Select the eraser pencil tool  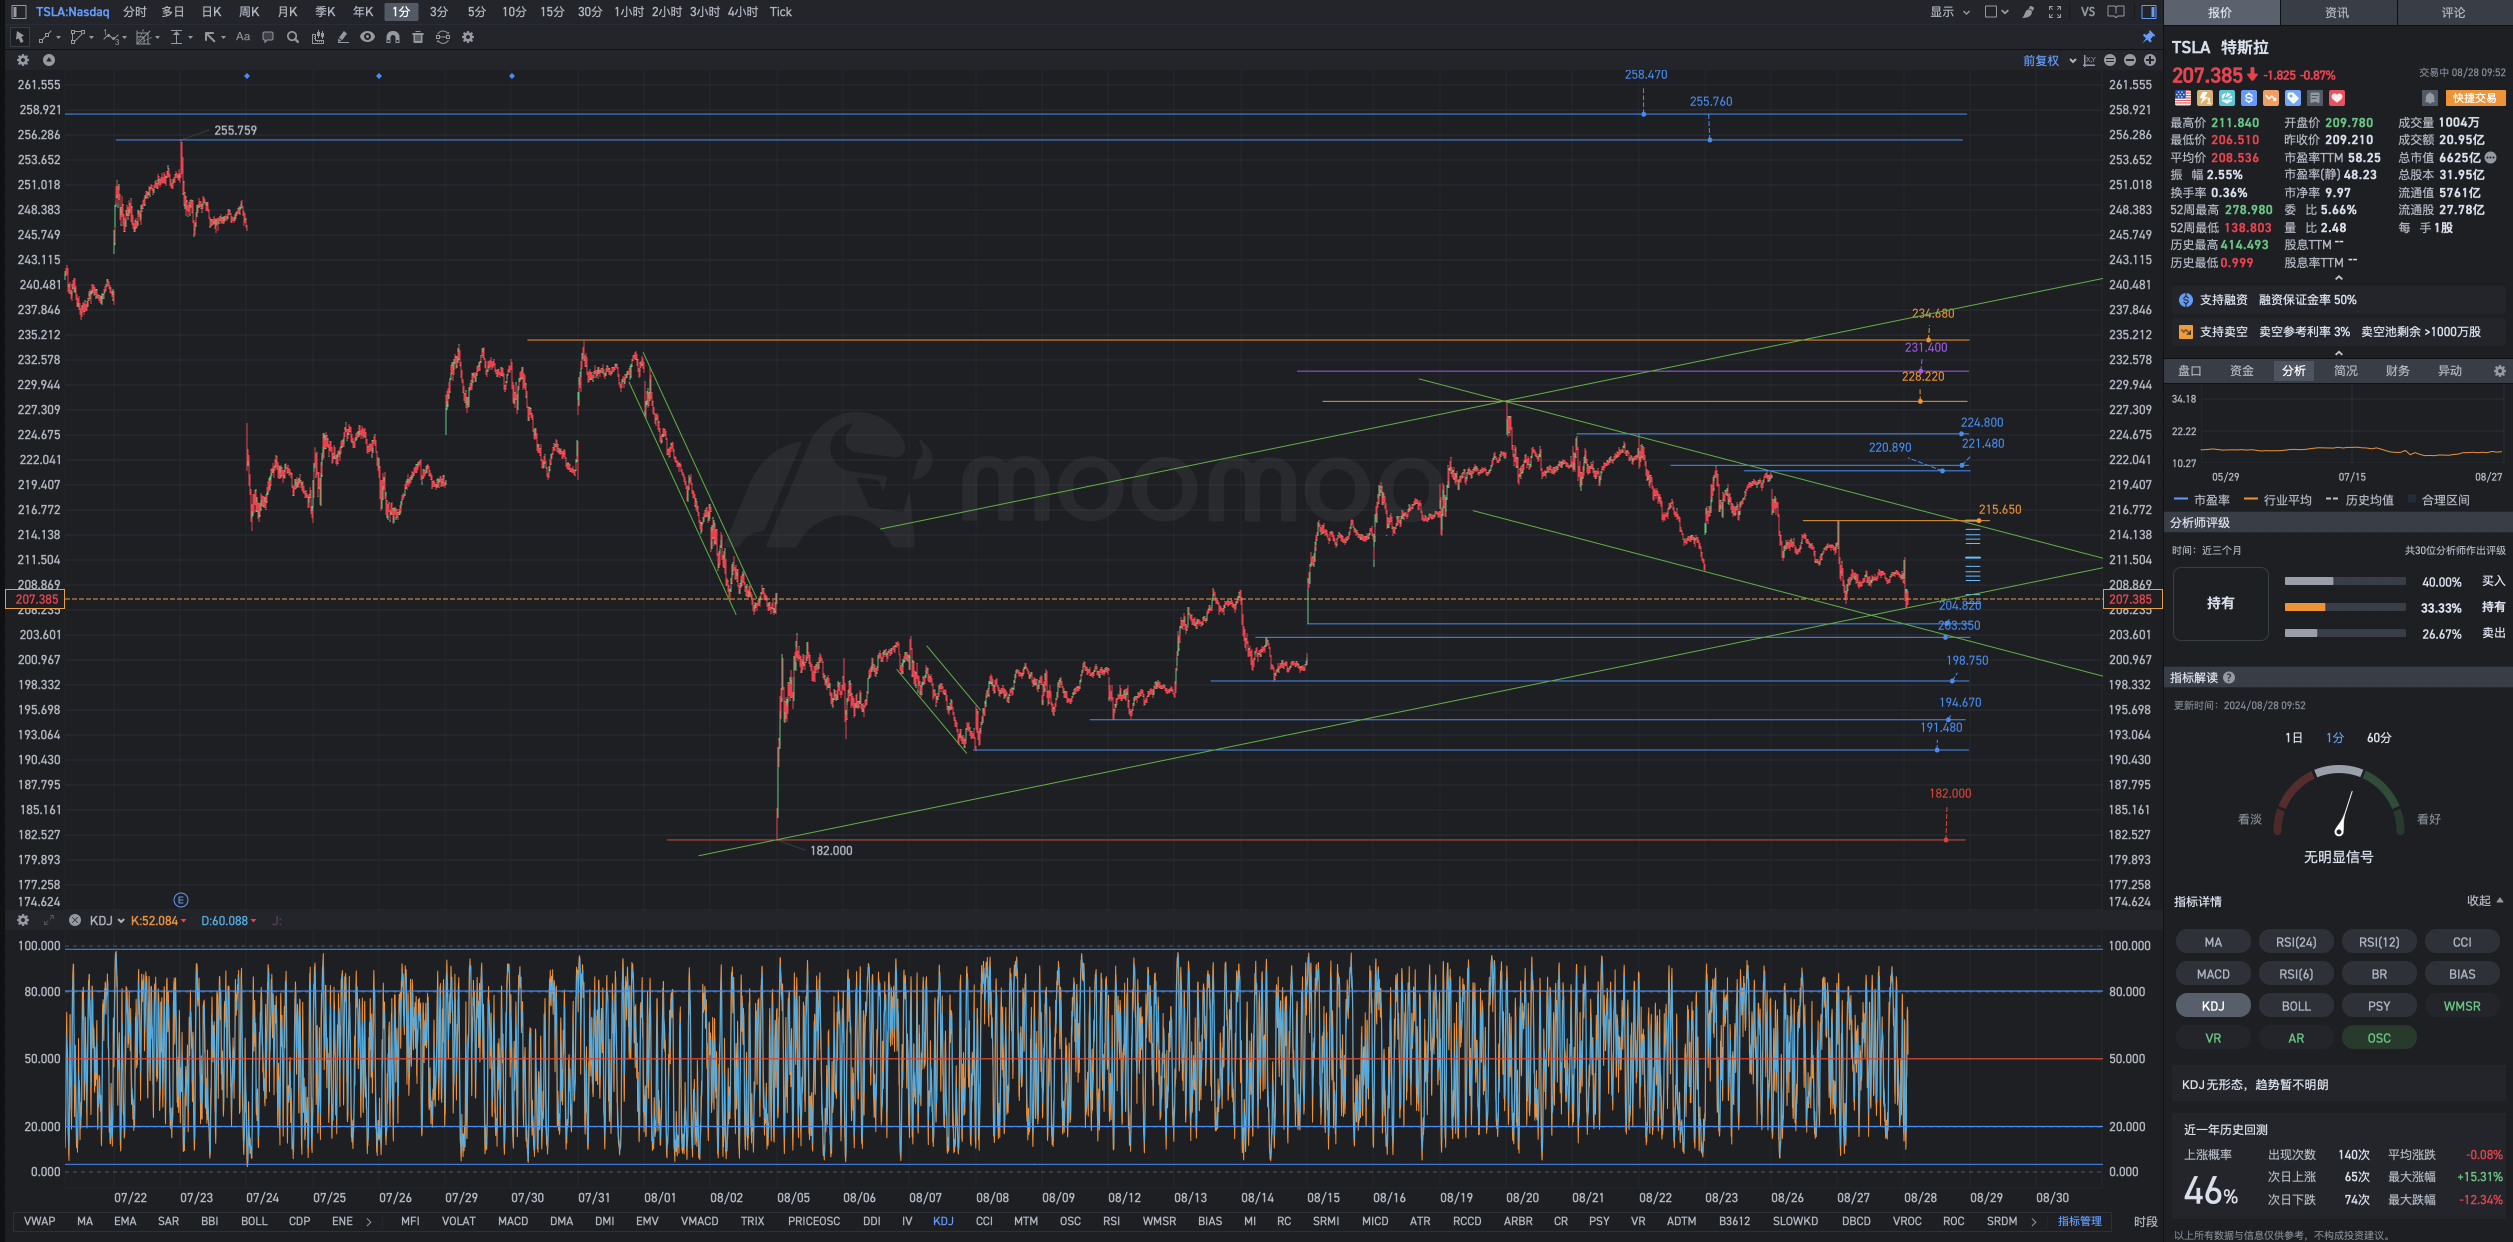(x=343, y=37)
